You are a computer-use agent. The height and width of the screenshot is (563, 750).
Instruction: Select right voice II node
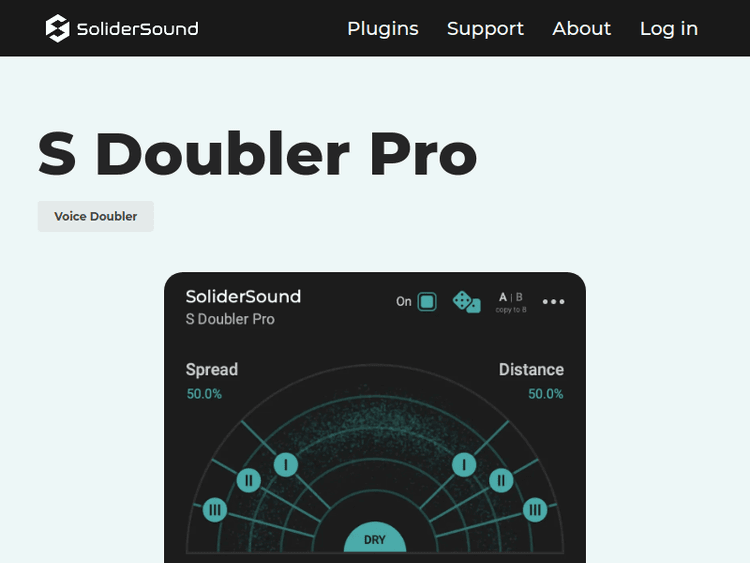tap(501, 480)
